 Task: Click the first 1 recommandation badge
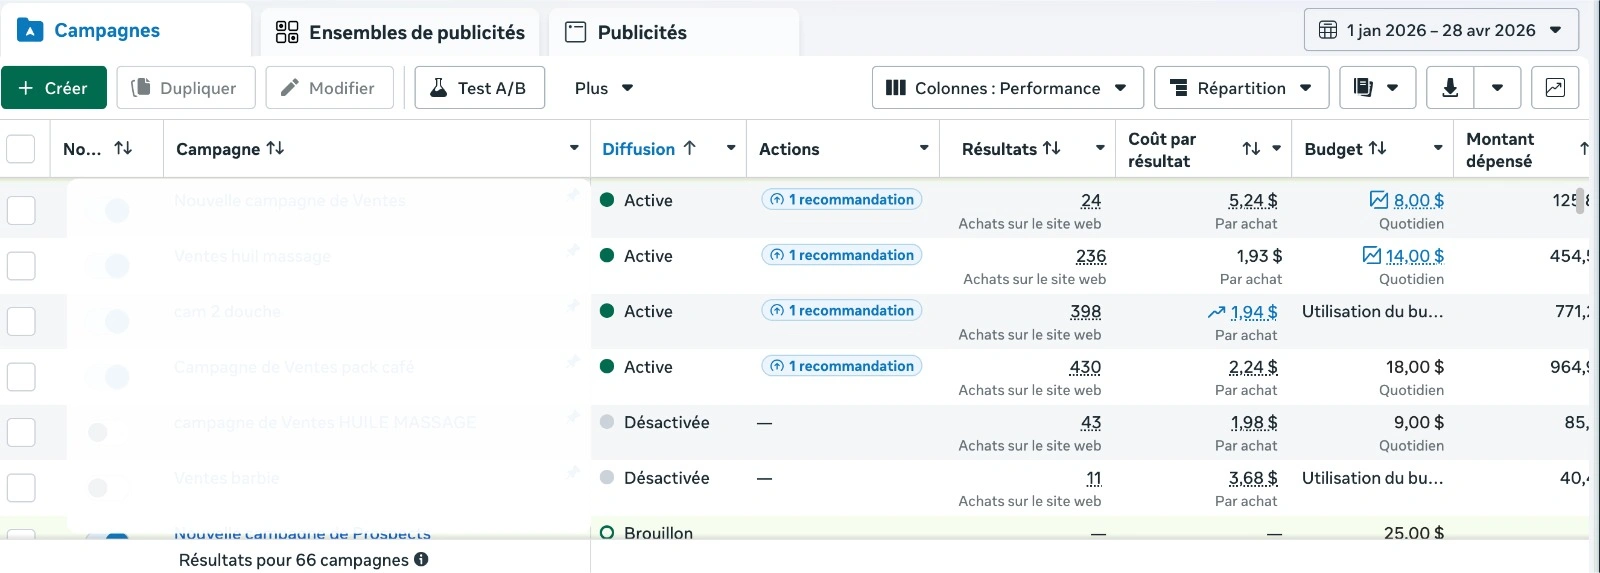(841, 200)
